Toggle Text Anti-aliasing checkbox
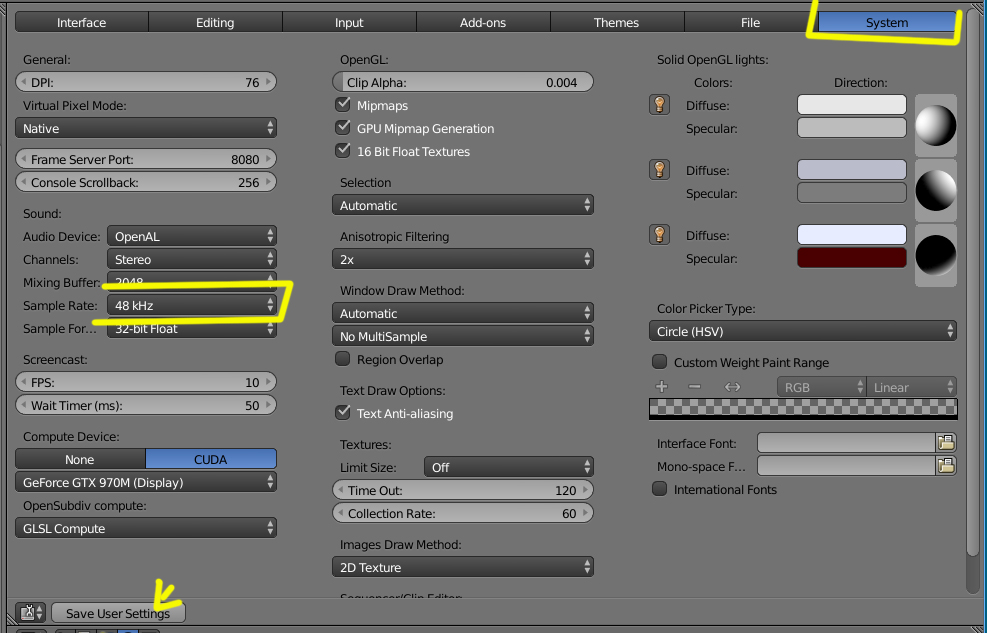Viewport: 987px width, 633px height. 343,412
